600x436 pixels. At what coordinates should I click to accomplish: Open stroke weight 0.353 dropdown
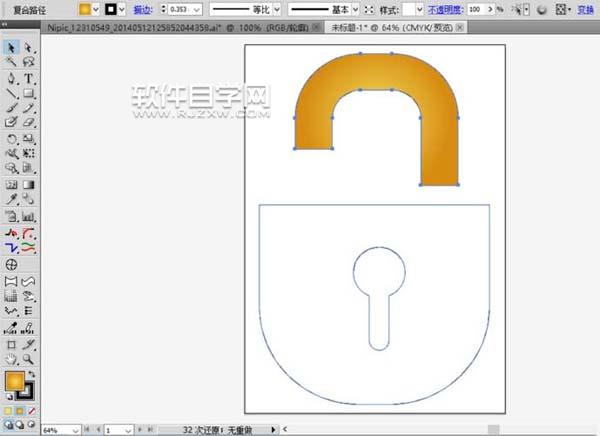click(197, 10)
